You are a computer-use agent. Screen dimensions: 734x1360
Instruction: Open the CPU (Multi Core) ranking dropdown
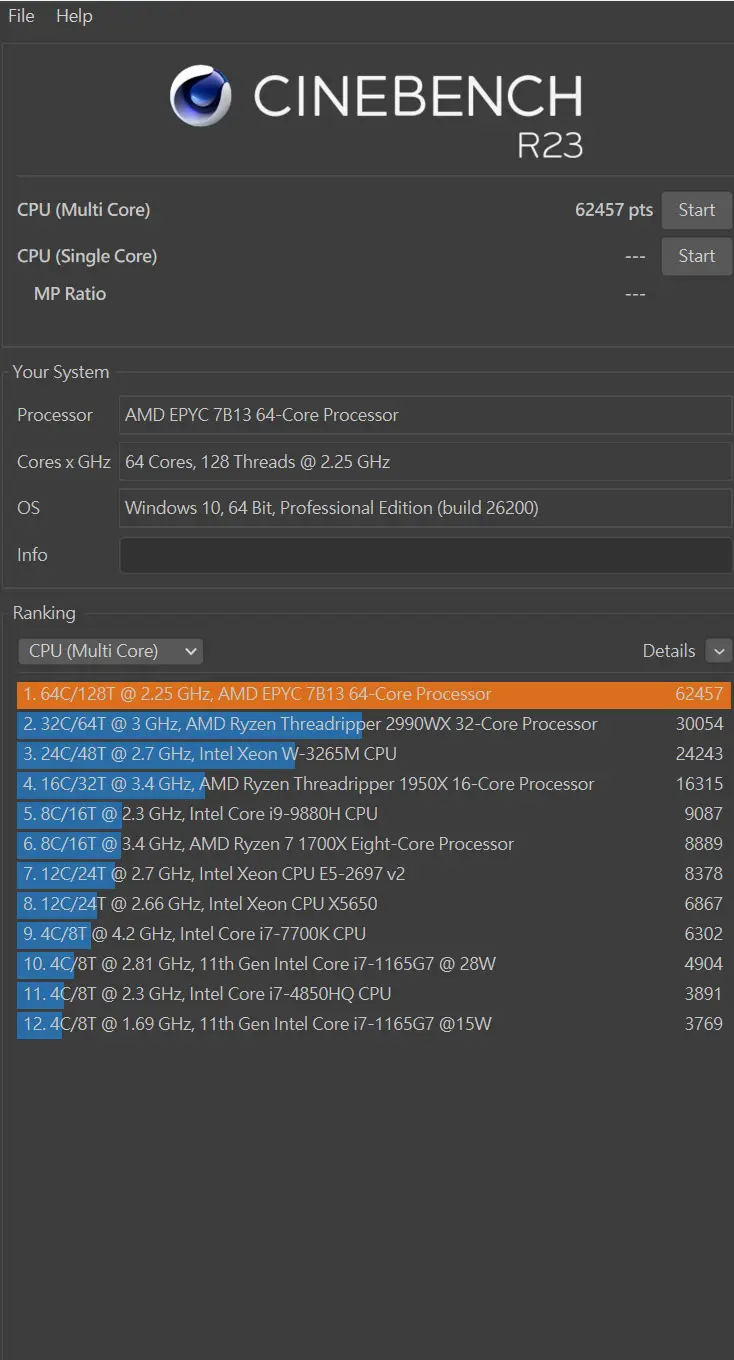(x=110, y=651)
